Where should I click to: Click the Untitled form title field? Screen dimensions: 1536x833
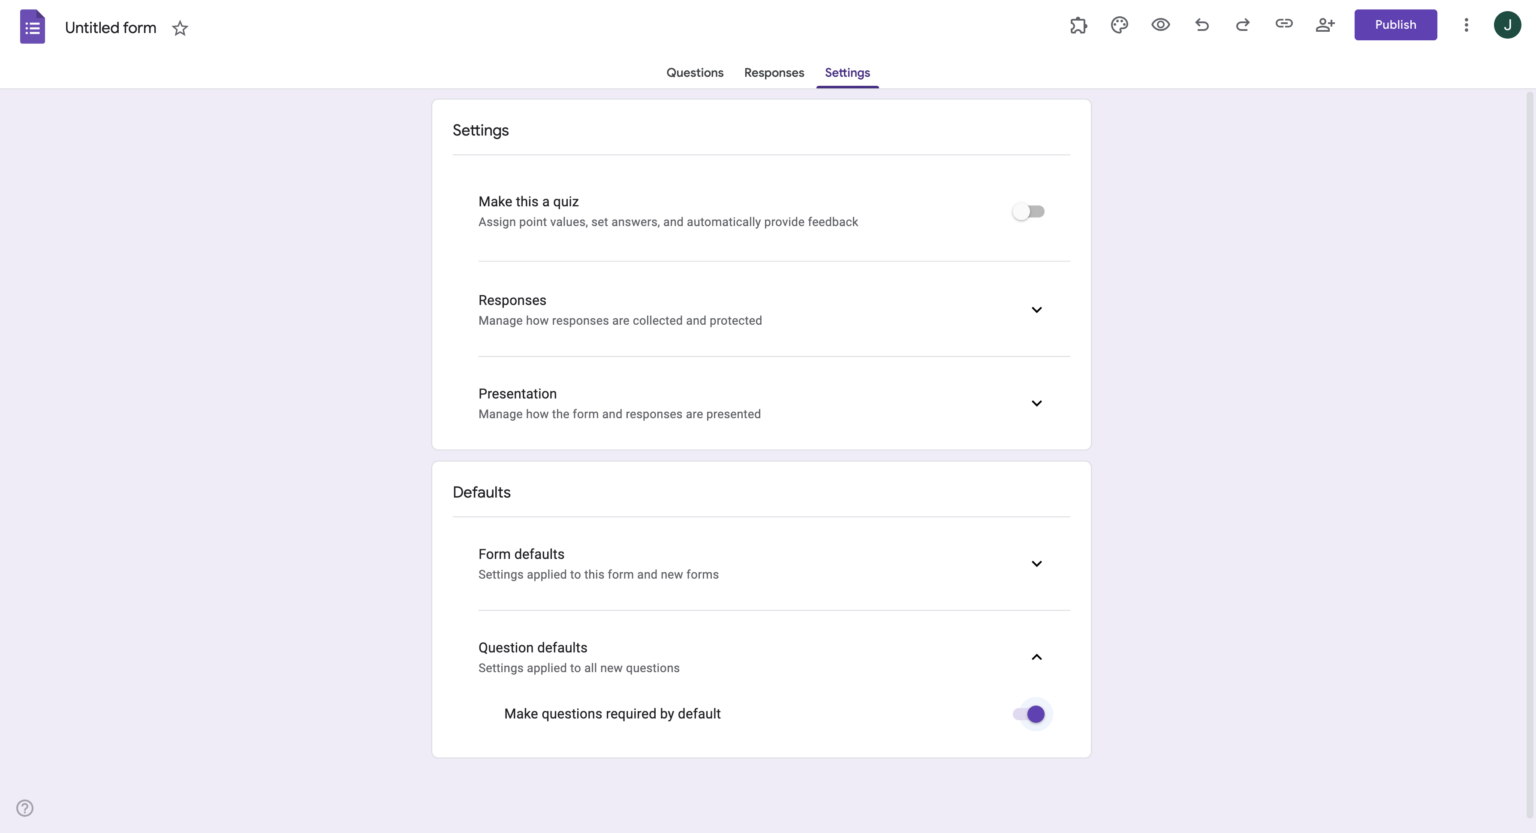[x=110, y=27]
